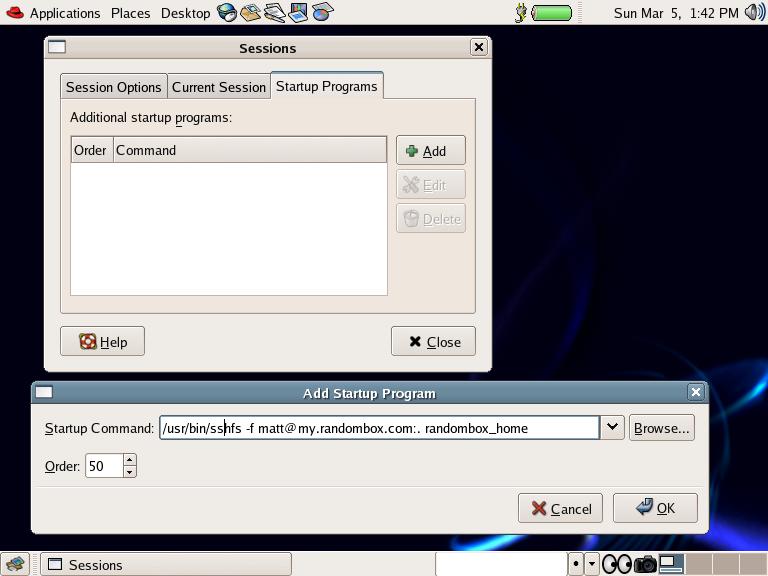This screenshot has height=576, width=768.
Task: Expand the Startup Command history dropdown
Action: pyautogui.click(x=612, y=428)
